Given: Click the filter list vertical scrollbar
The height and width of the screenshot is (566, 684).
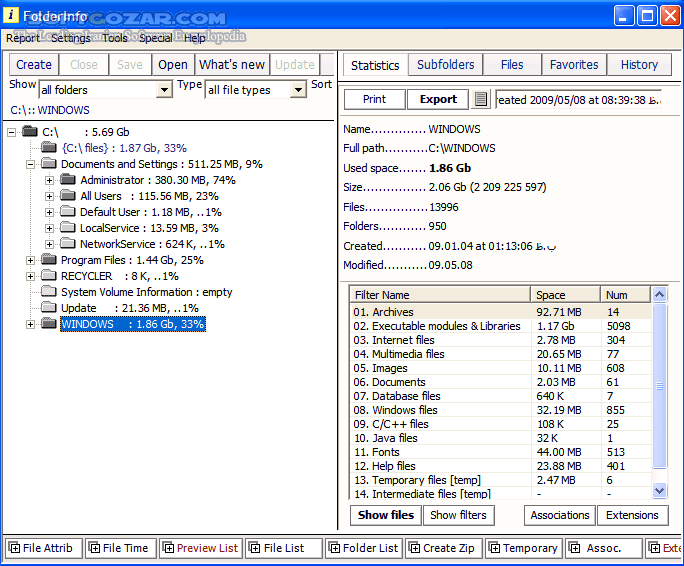Looking at the screenshot, I should [659, 390].
